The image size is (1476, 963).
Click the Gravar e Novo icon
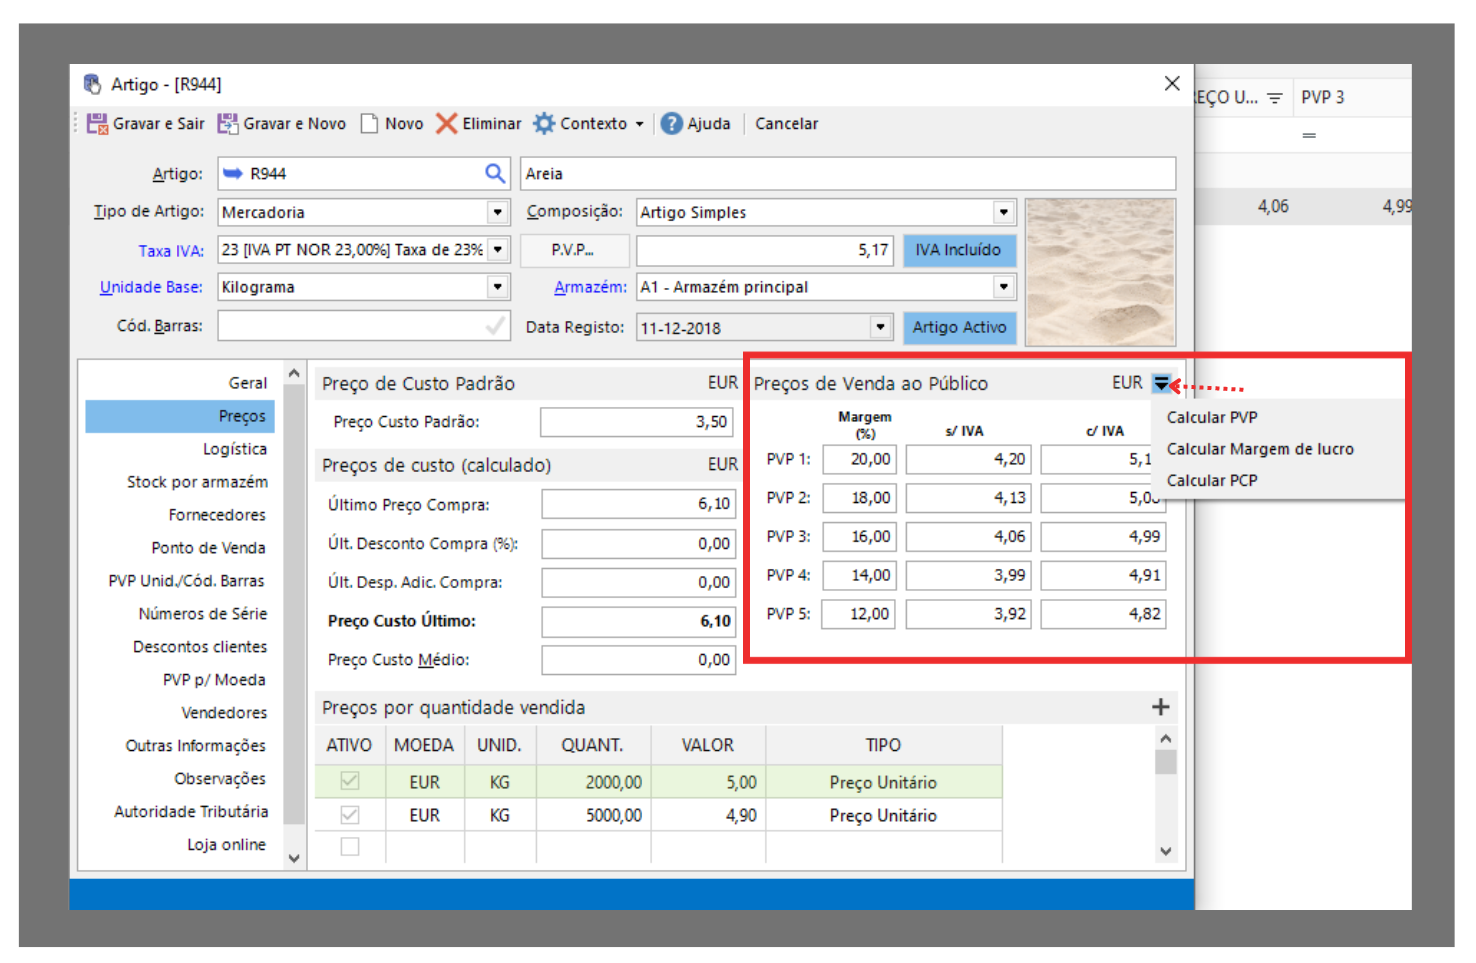(x=228, y=124)
